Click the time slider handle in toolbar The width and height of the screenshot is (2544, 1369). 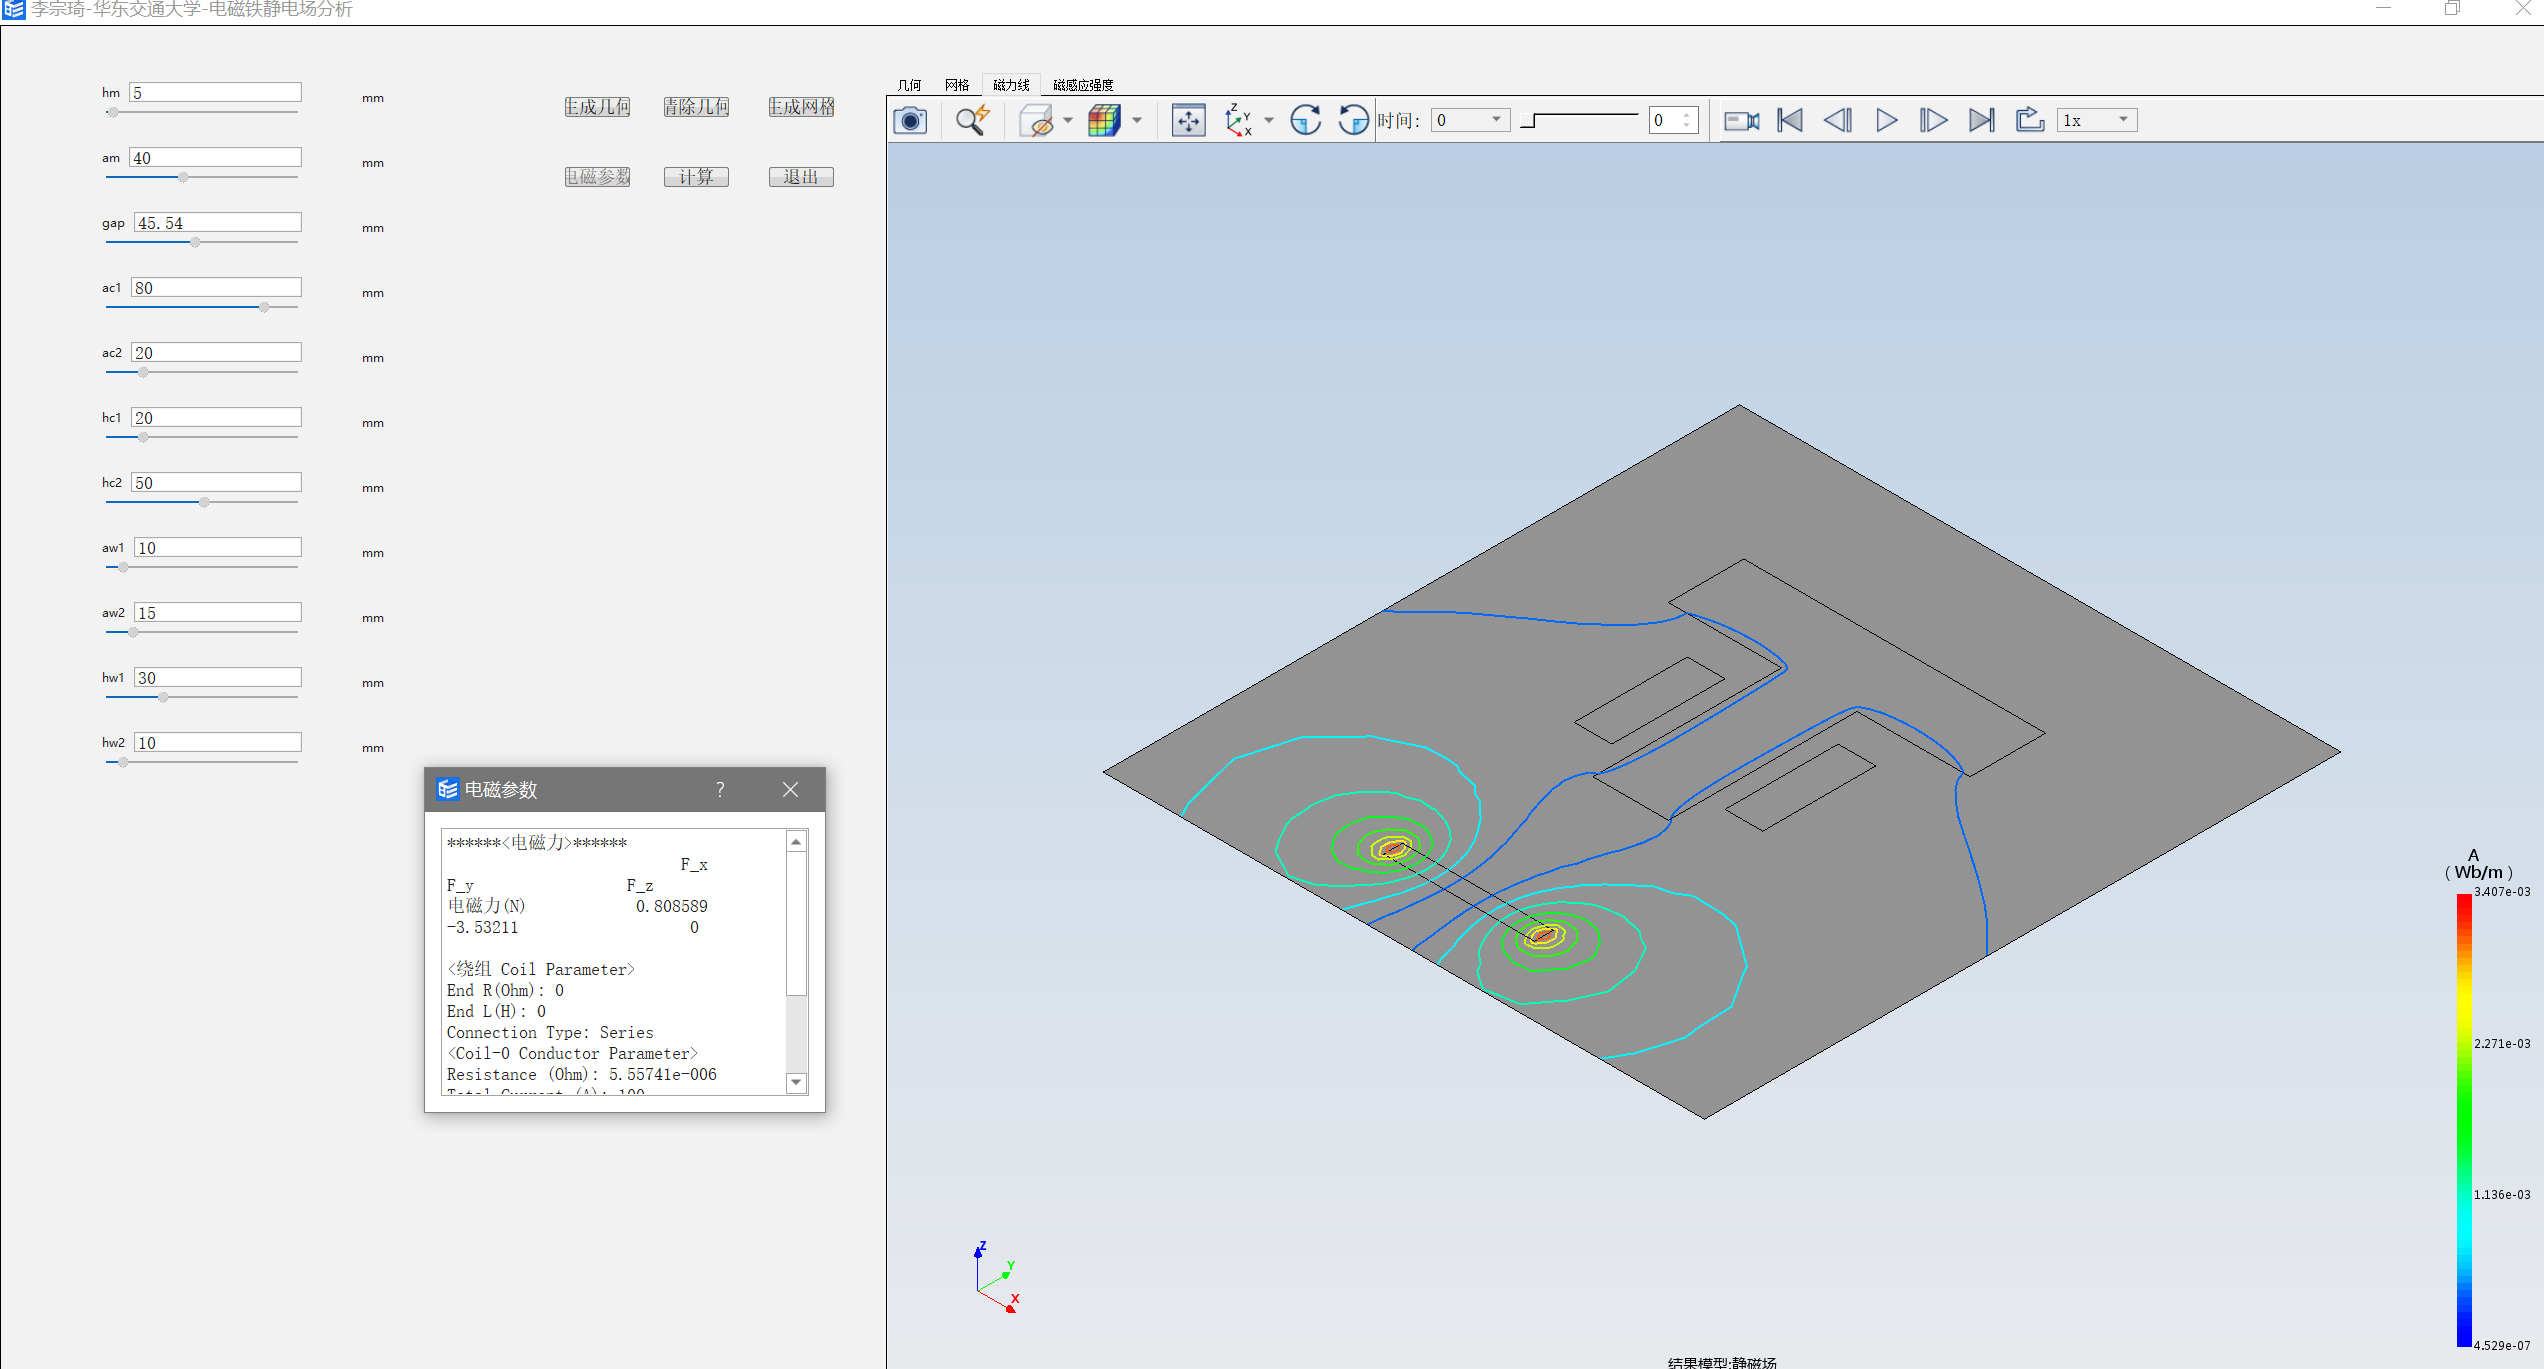click(x=1527, y=121)
